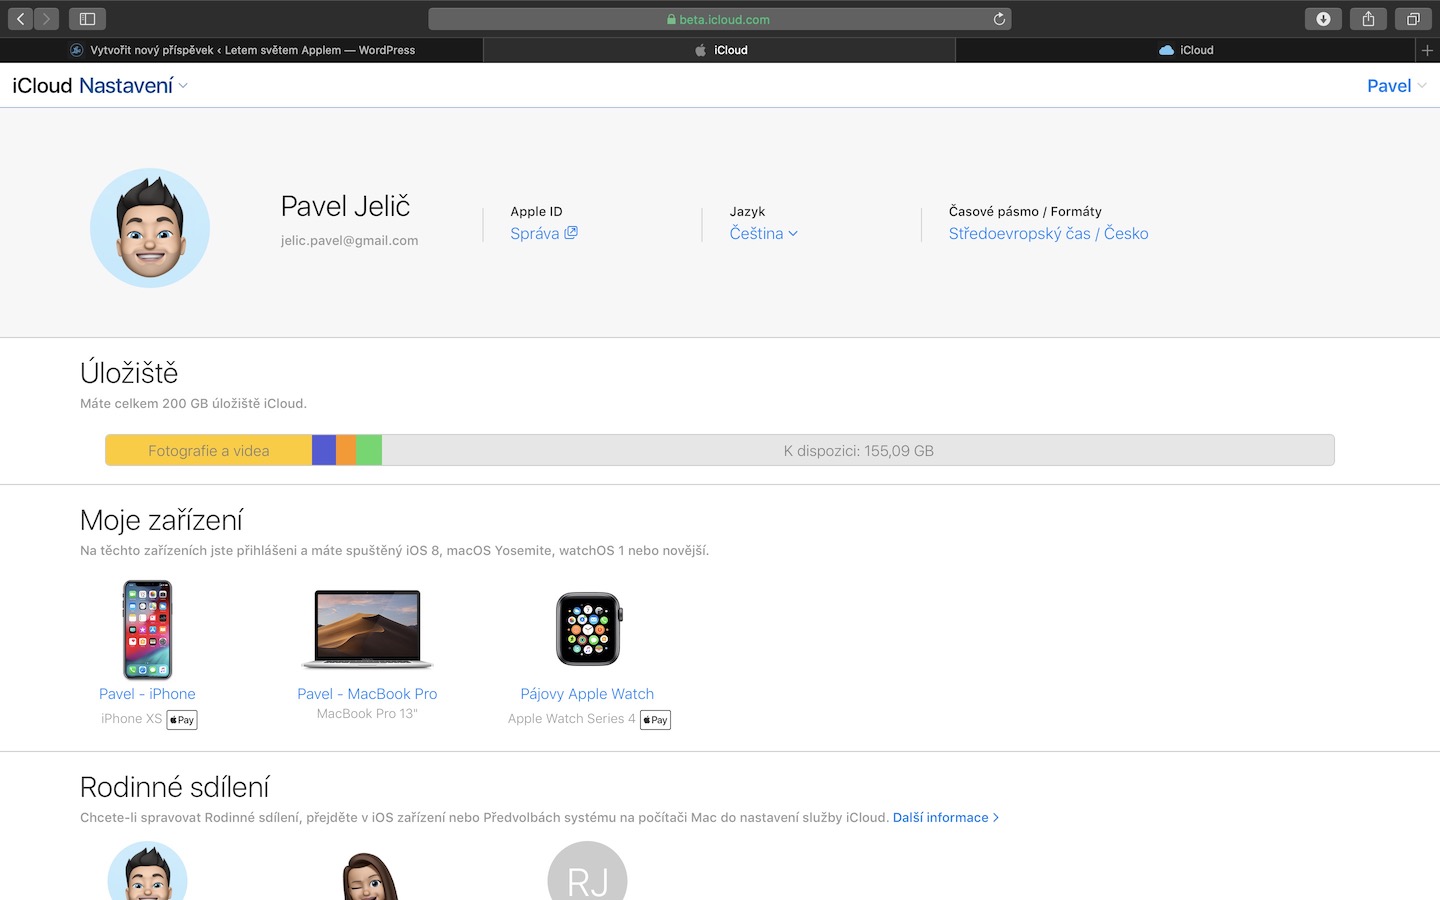The height and width of the screenshot is (900, 1440).
Task: Reload the page with the refresh icon
Action: tap(999, 19)
